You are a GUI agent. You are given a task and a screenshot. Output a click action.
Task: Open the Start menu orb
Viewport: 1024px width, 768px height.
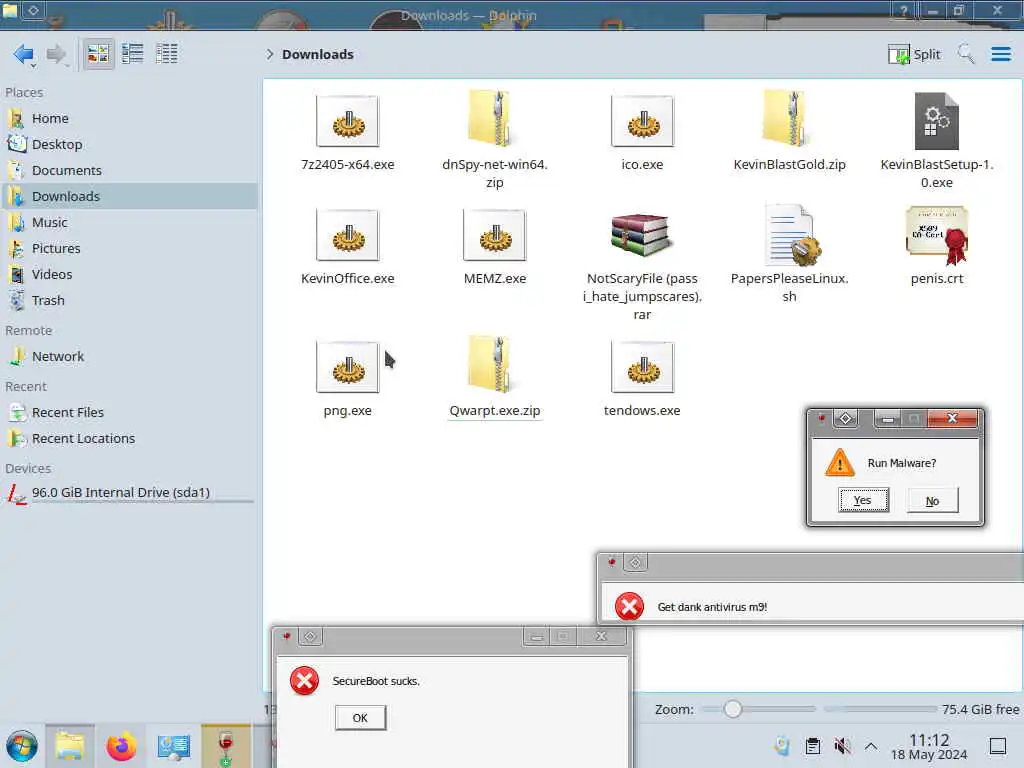click(22, 746)
